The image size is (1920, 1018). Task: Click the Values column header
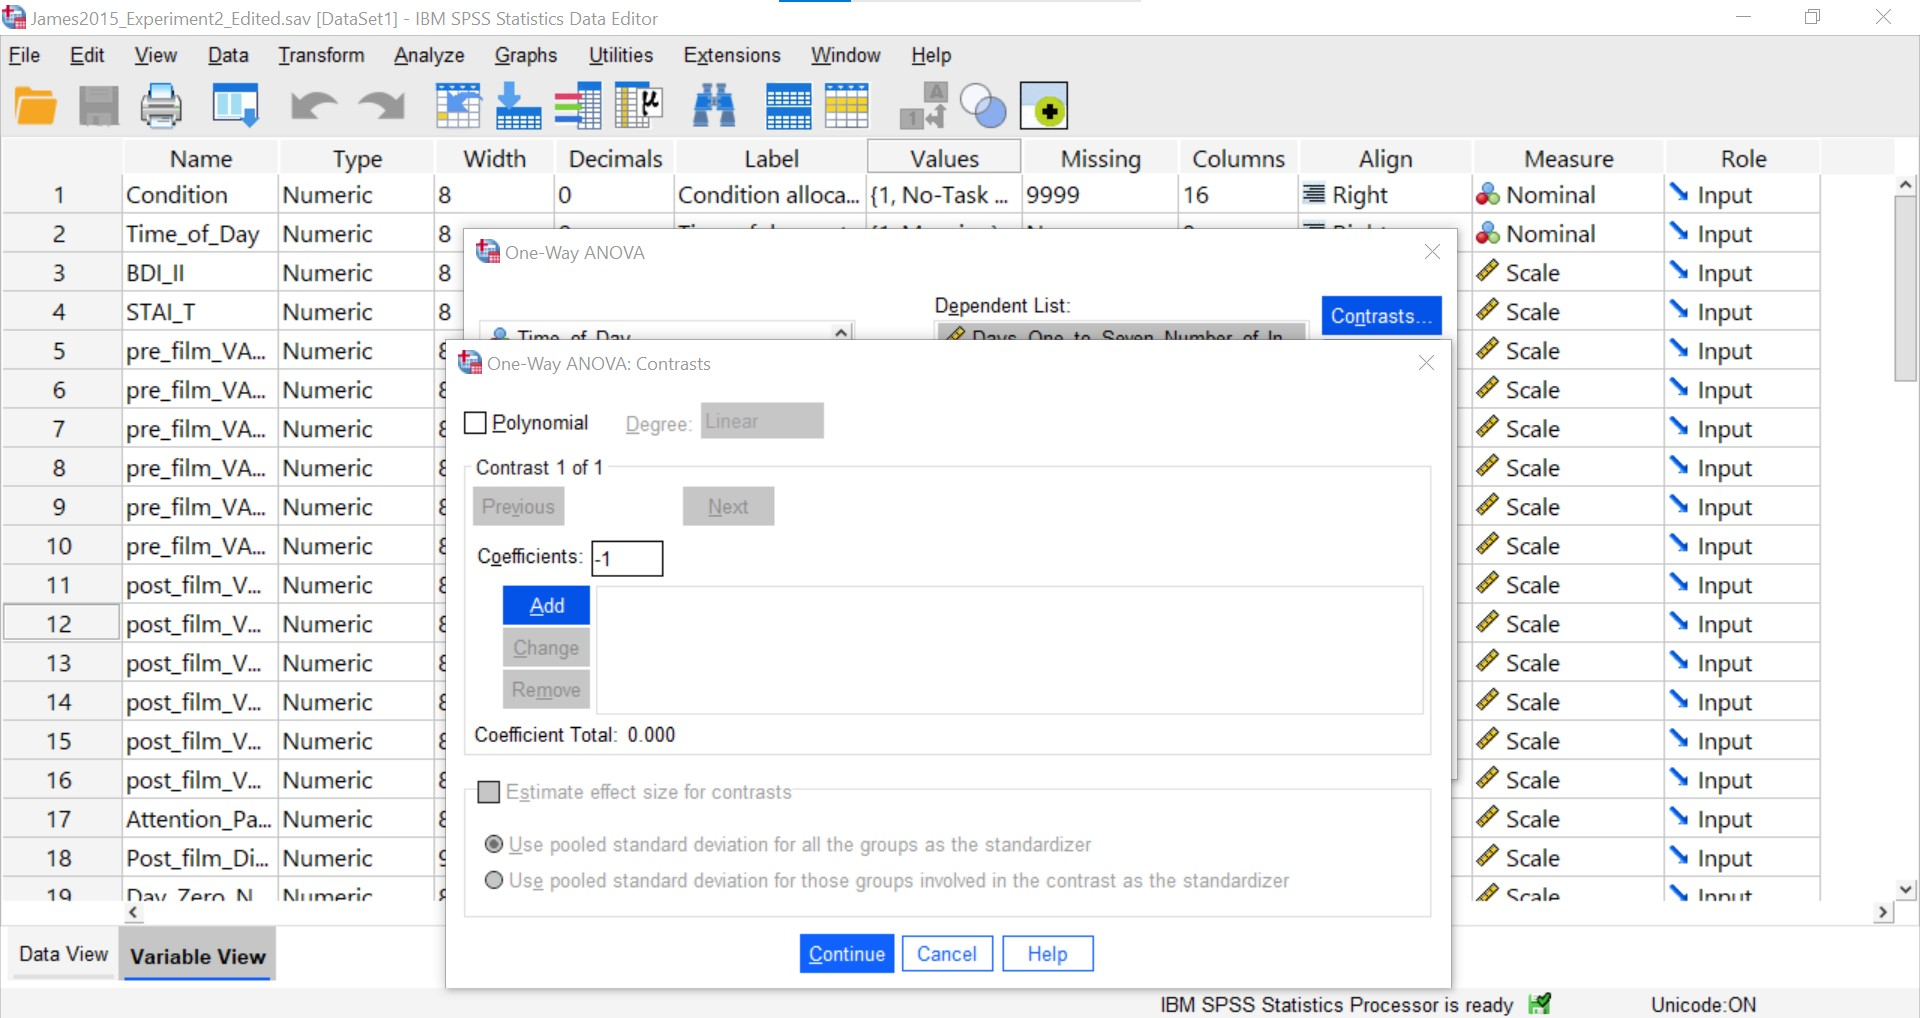[944, 158]
